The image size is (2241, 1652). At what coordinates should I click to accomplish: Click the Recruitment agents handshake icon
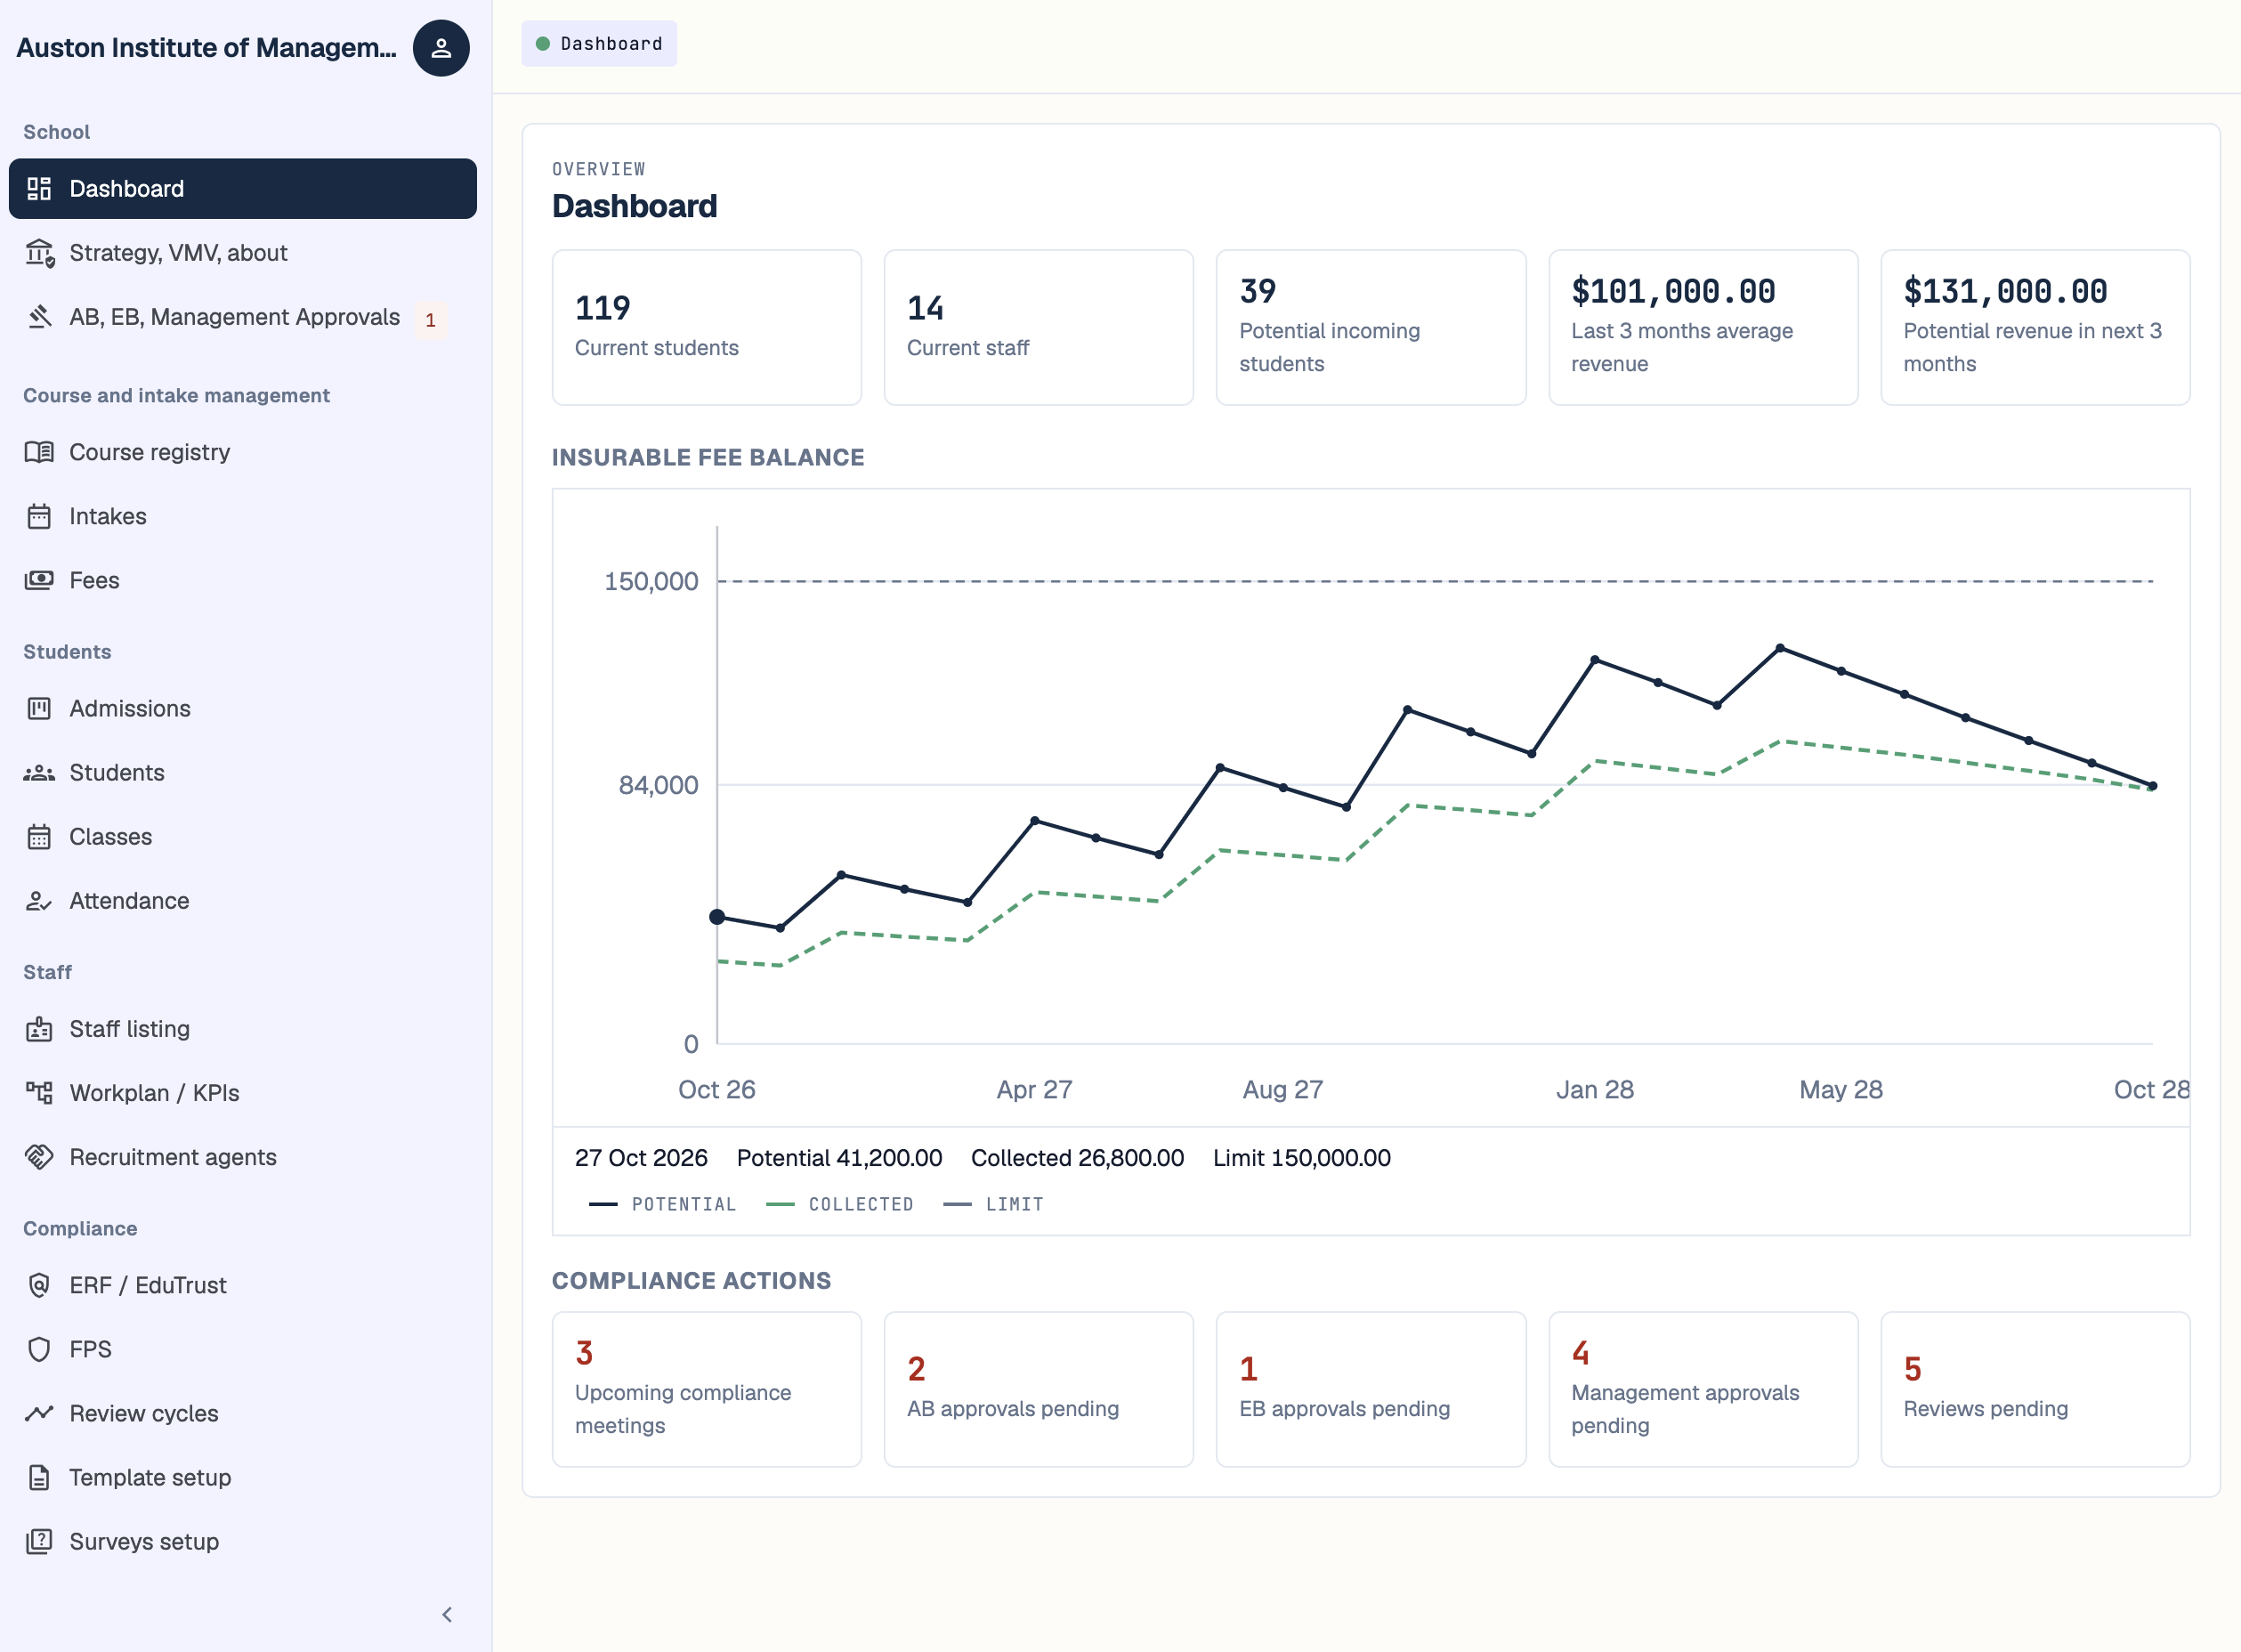(39, 1157)
